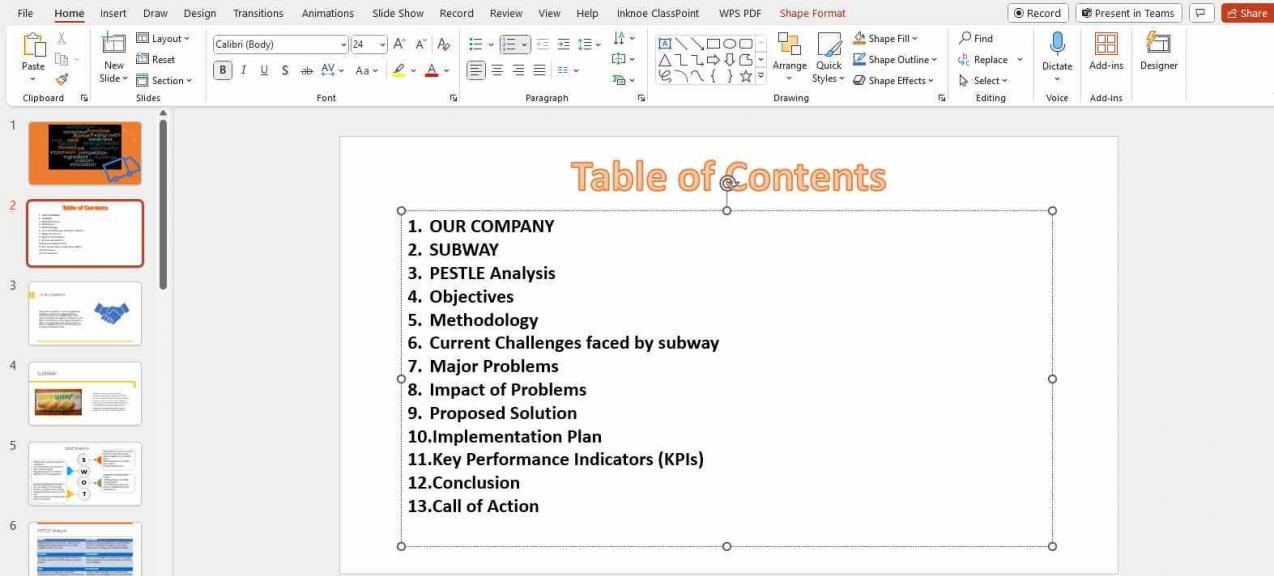
Task: Open the Shape Outline dropdown arrow
Action: pos(934,59)
